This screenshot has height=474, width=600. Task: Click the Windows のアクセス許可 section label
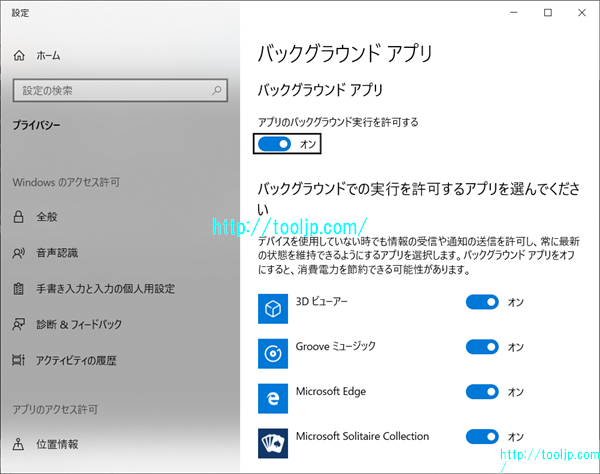click(x=66, y=182)
